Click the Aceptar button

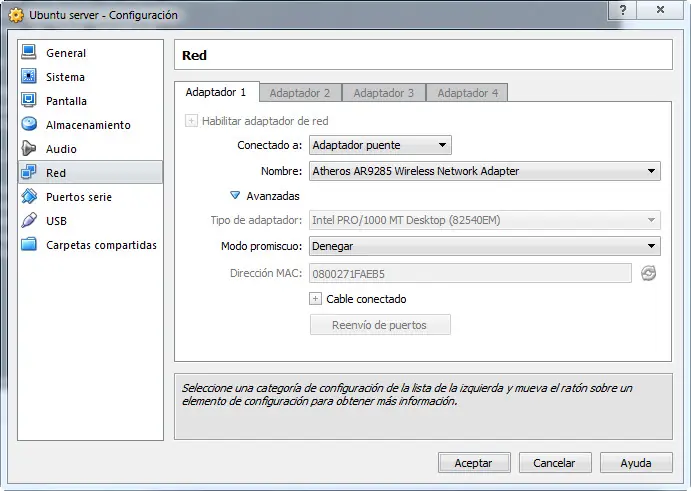pyautogui.click(x=474, y=463)
